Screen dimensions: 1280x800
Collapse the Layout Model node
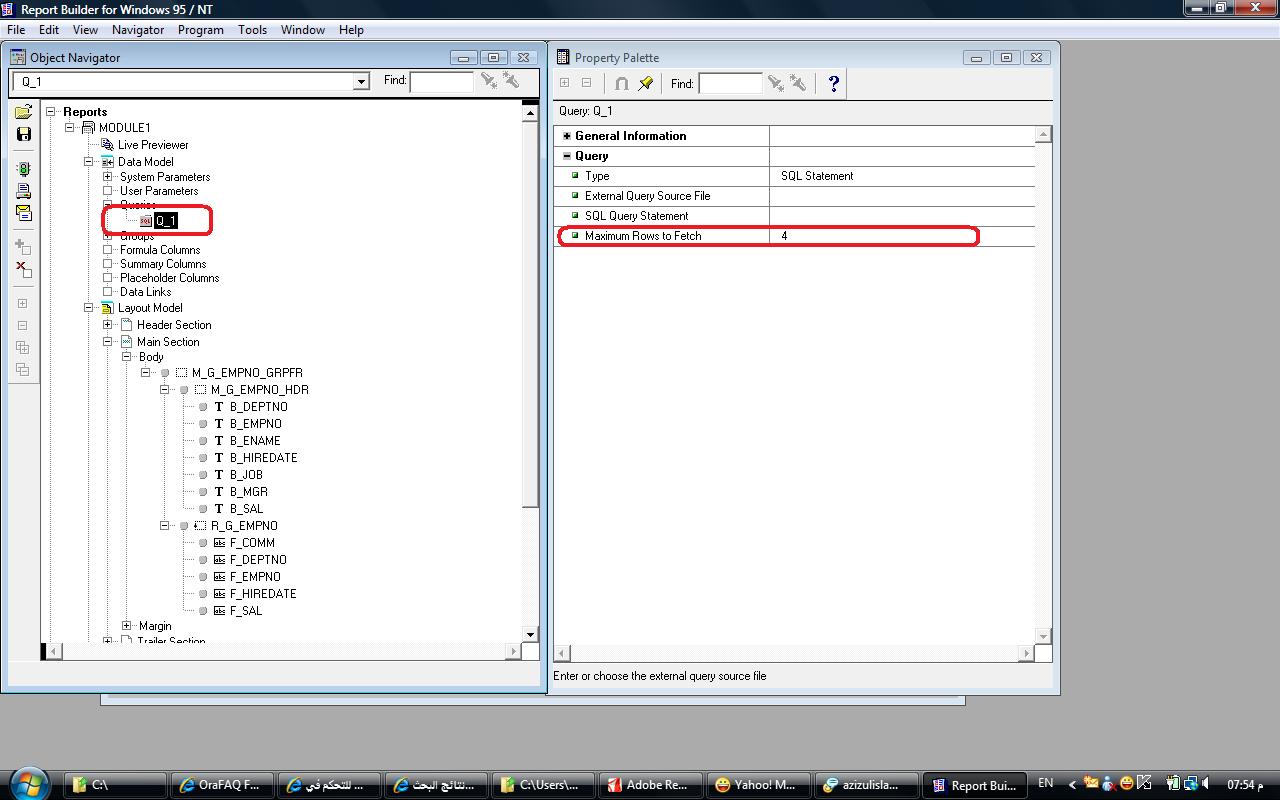89,308
